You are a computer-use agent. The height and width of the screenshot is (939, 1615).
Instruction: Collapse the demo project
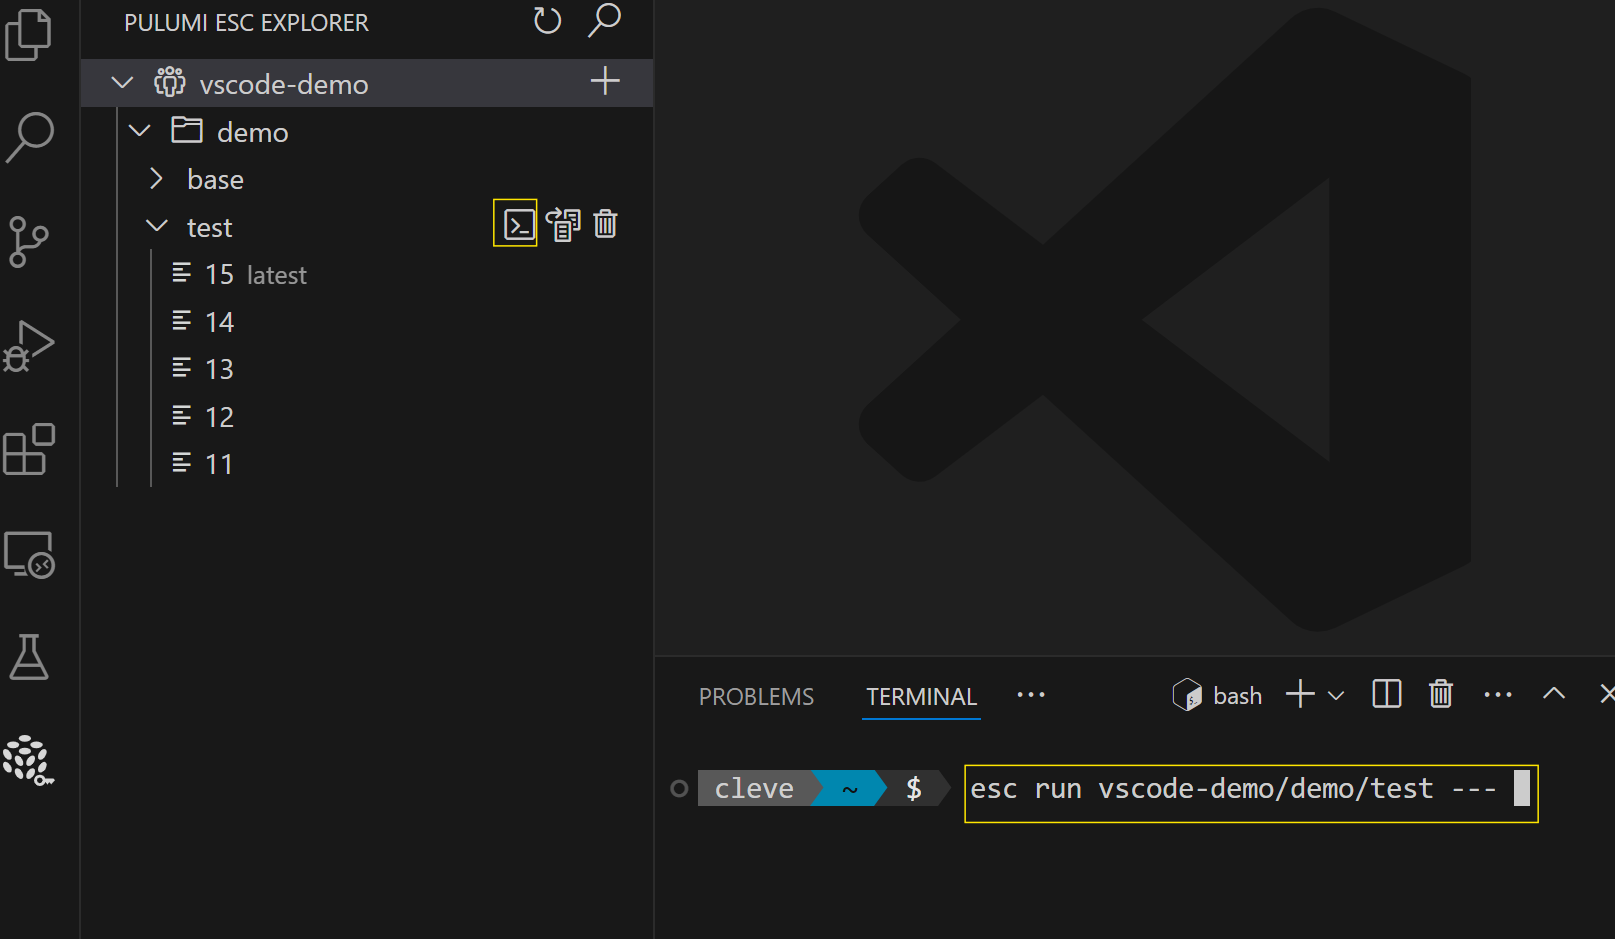pos(139,130)
